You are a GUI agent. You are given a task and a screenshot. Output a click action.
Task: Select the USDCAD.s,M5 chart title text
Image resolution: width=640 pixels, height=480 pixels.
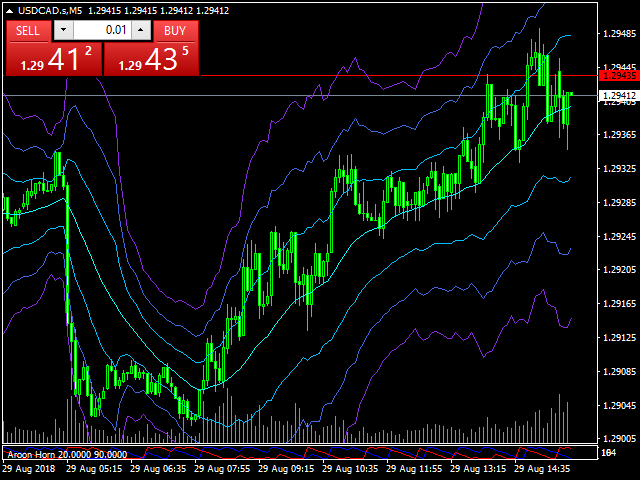(x=49, y=11)
